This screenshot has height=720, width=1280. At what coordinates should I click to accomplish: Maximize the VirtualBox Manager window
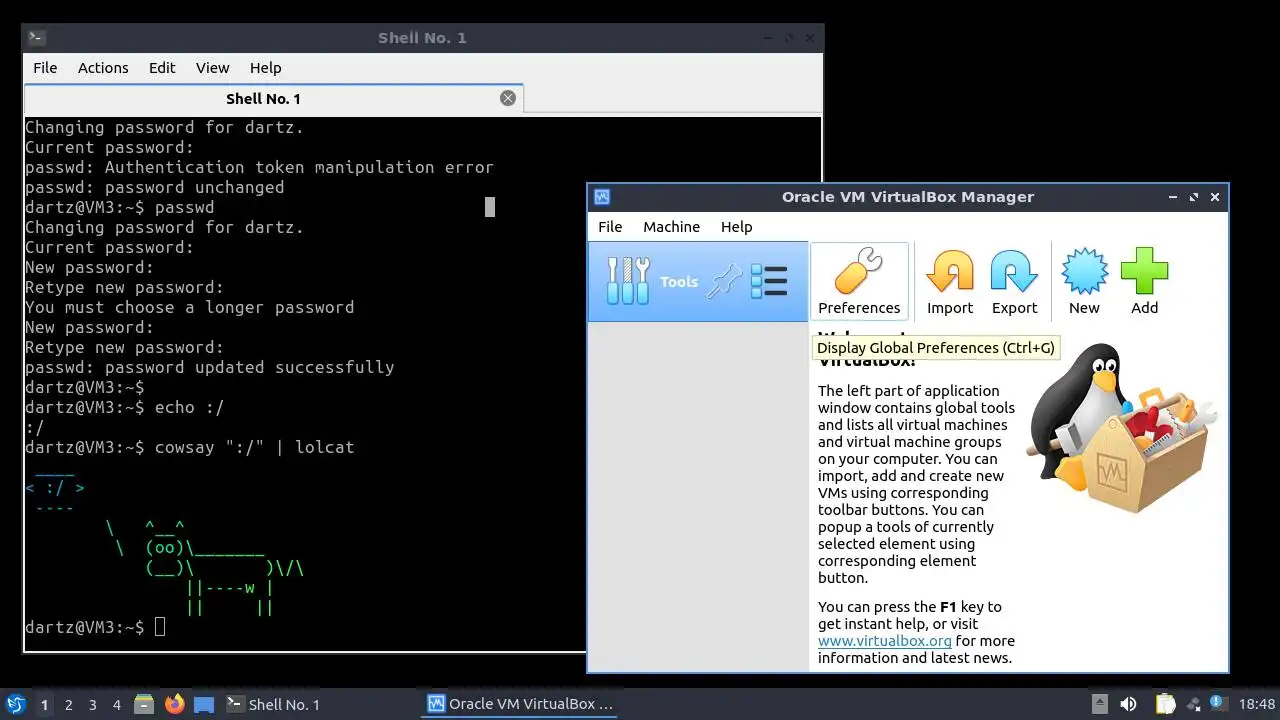pyautogui.click(x=1194, y=197)
